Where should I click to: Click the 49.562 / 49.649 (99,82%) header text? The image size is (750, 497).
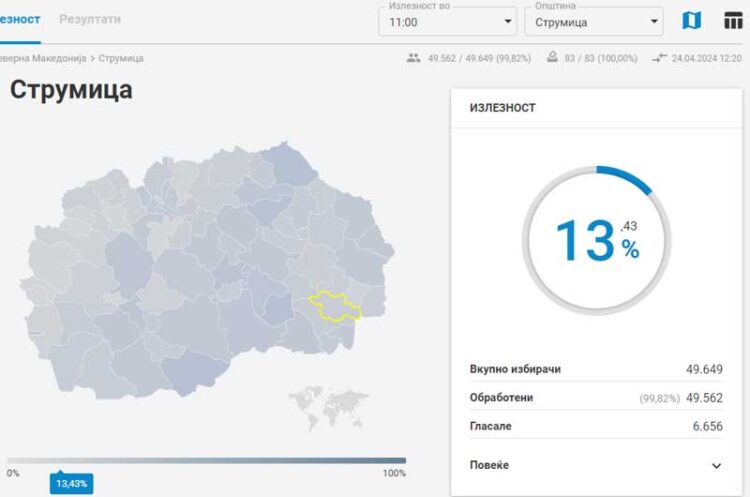click(479, 58)
